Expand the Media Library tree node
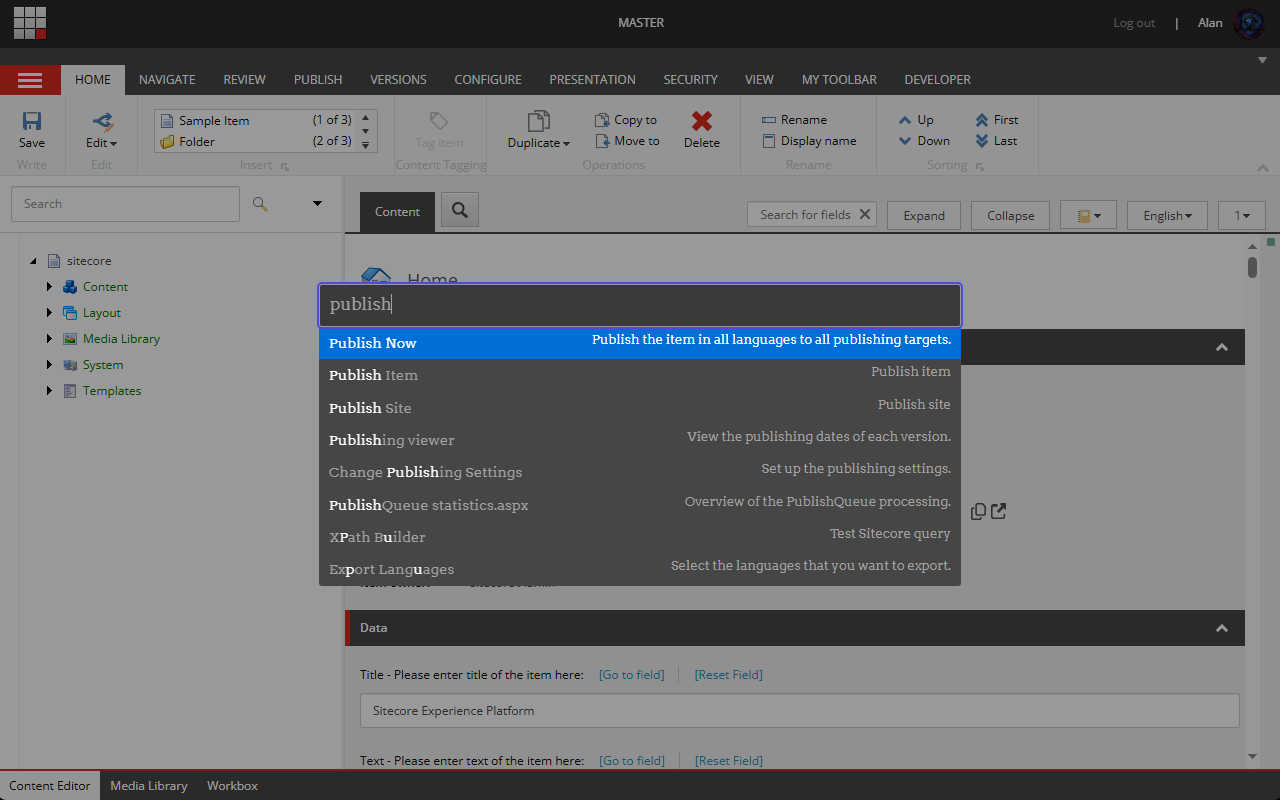The image size is (1280, 800). [49, 339]
